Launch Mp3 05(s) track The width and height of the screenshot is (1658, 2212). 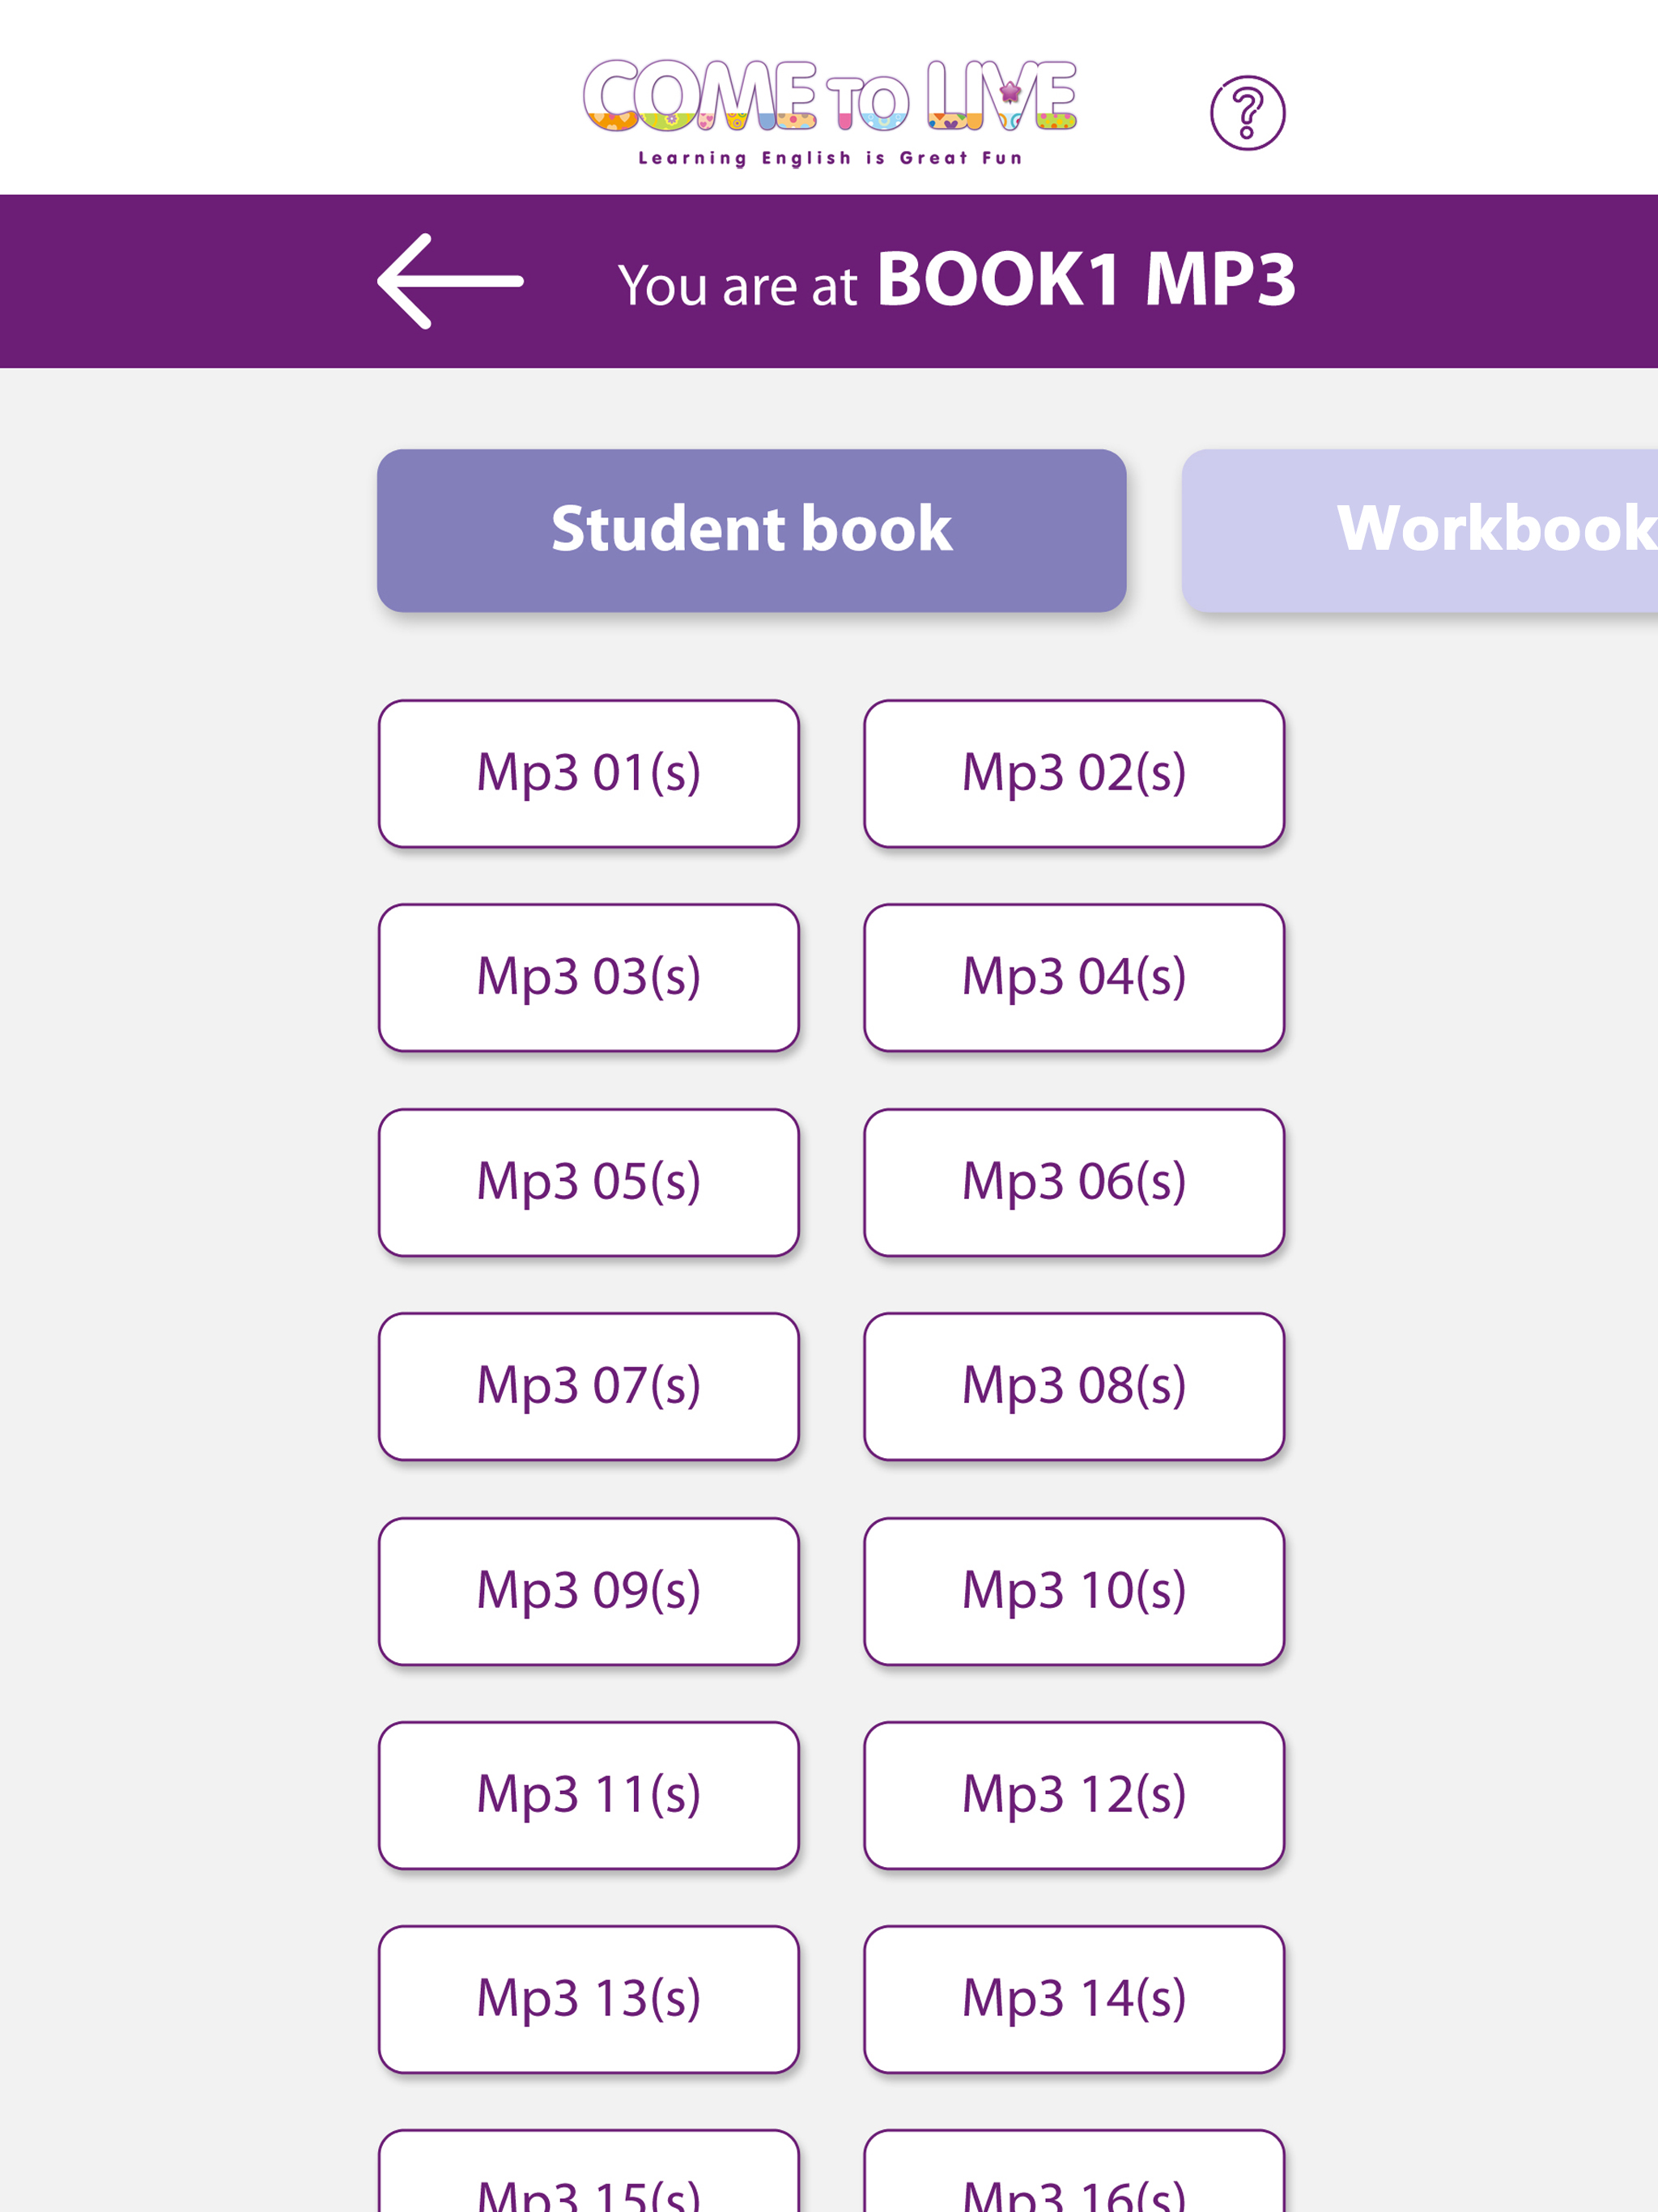tap(588, 1182)
